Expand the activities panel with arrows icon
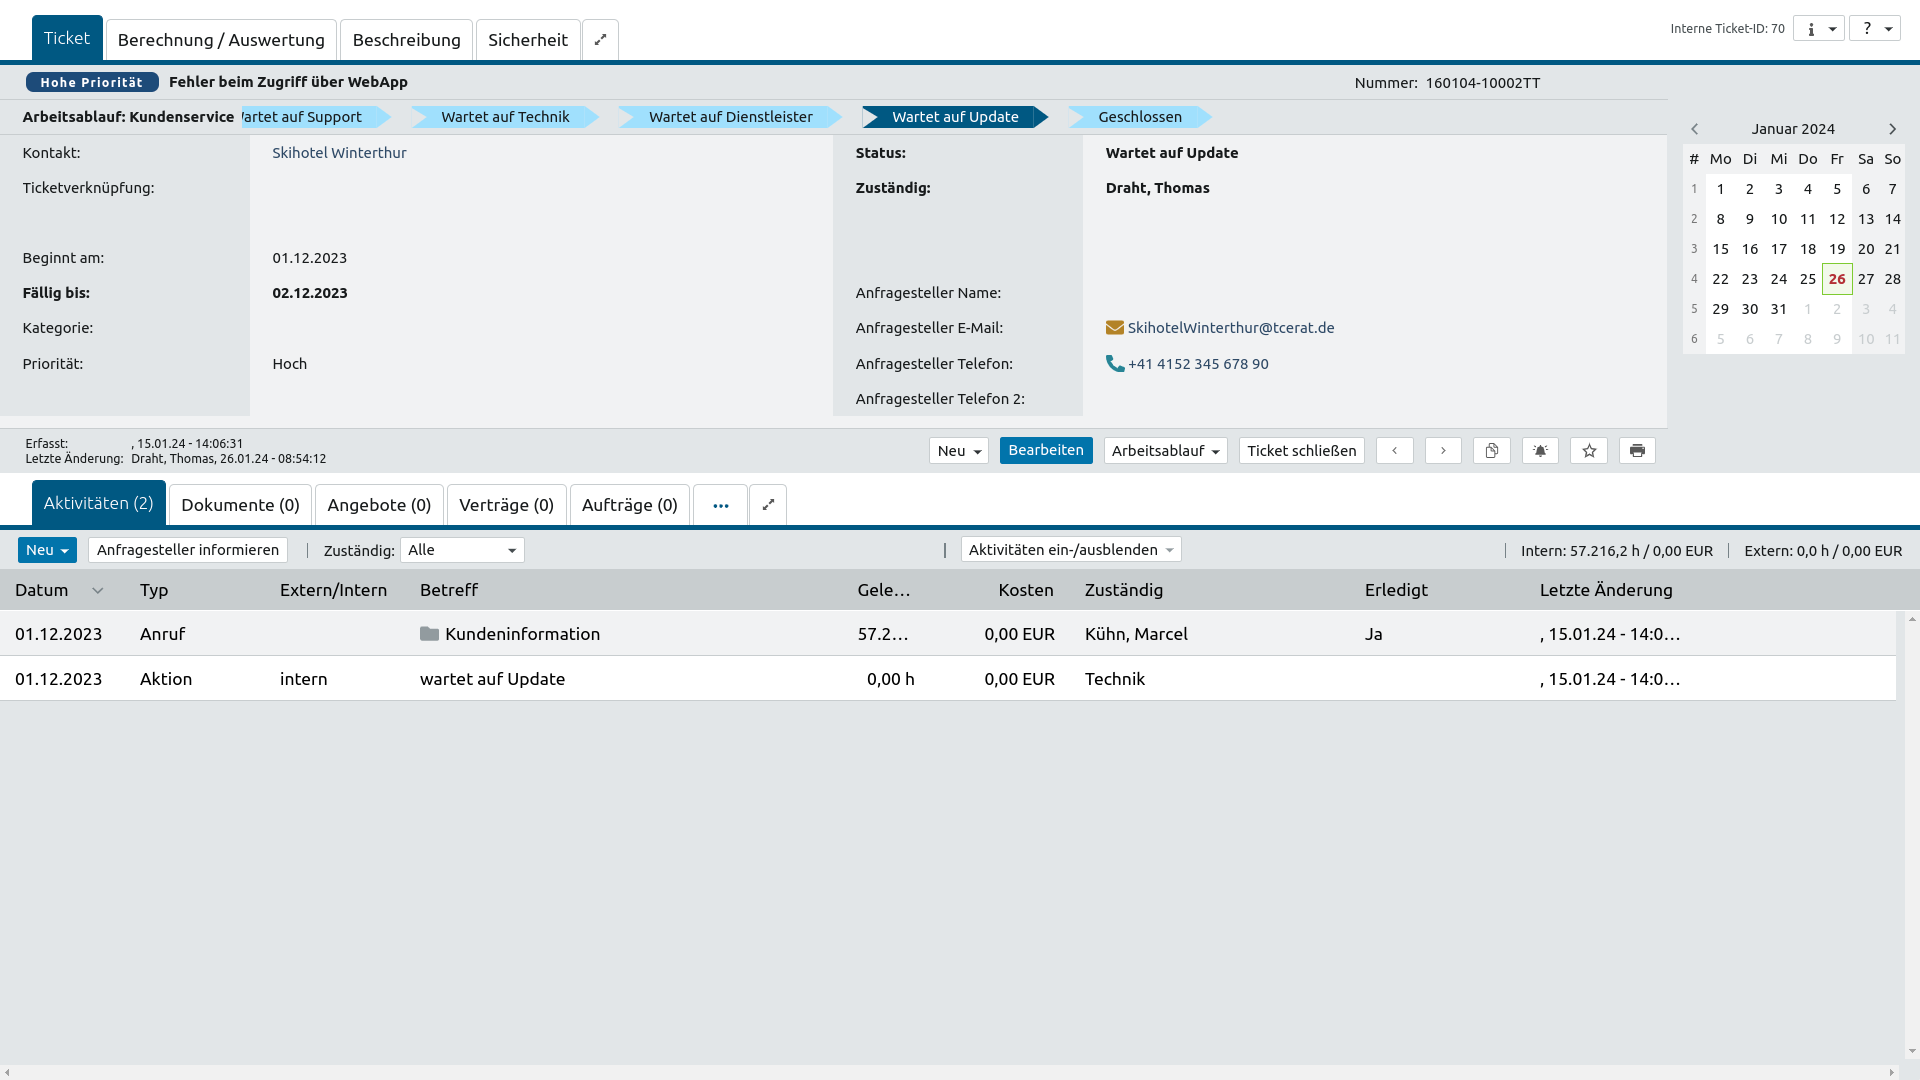This screenshot has height=1080, width=1920. (768, 505)
